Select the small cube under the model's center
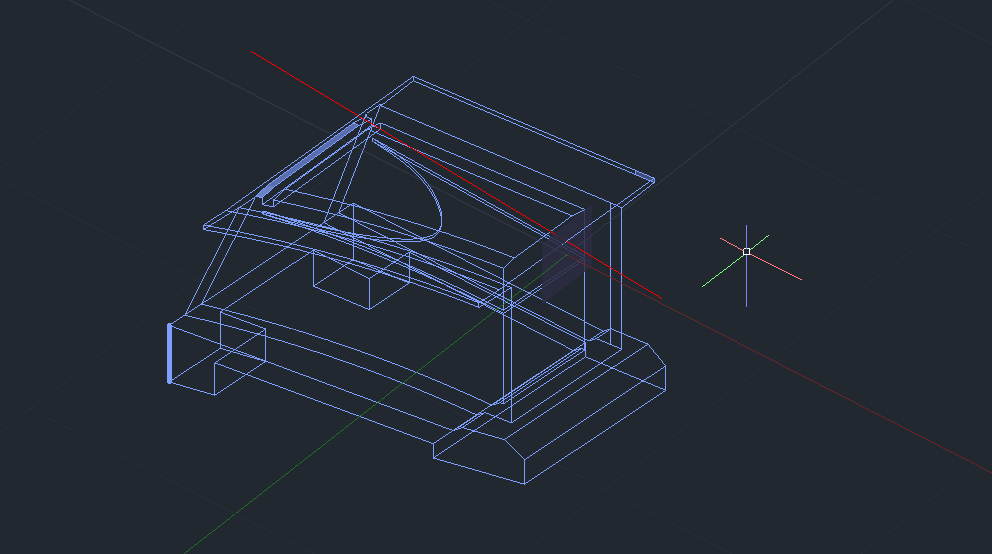The height and width of the screenshot is (554, 992). (361, 279)
